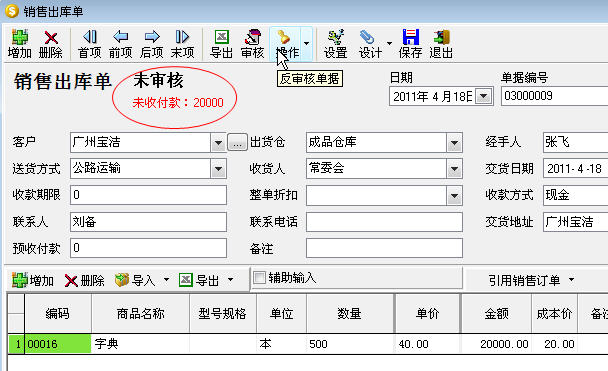Click the 金额 column header
Viewport: 608px width, 371px height.
click(496, 313)
